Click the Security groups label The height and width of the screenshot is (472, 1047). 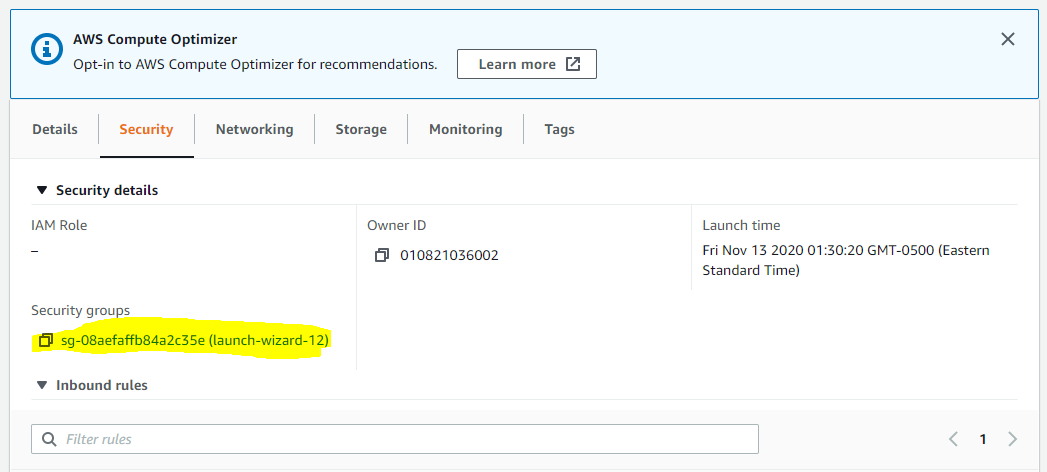click(81, 310)
